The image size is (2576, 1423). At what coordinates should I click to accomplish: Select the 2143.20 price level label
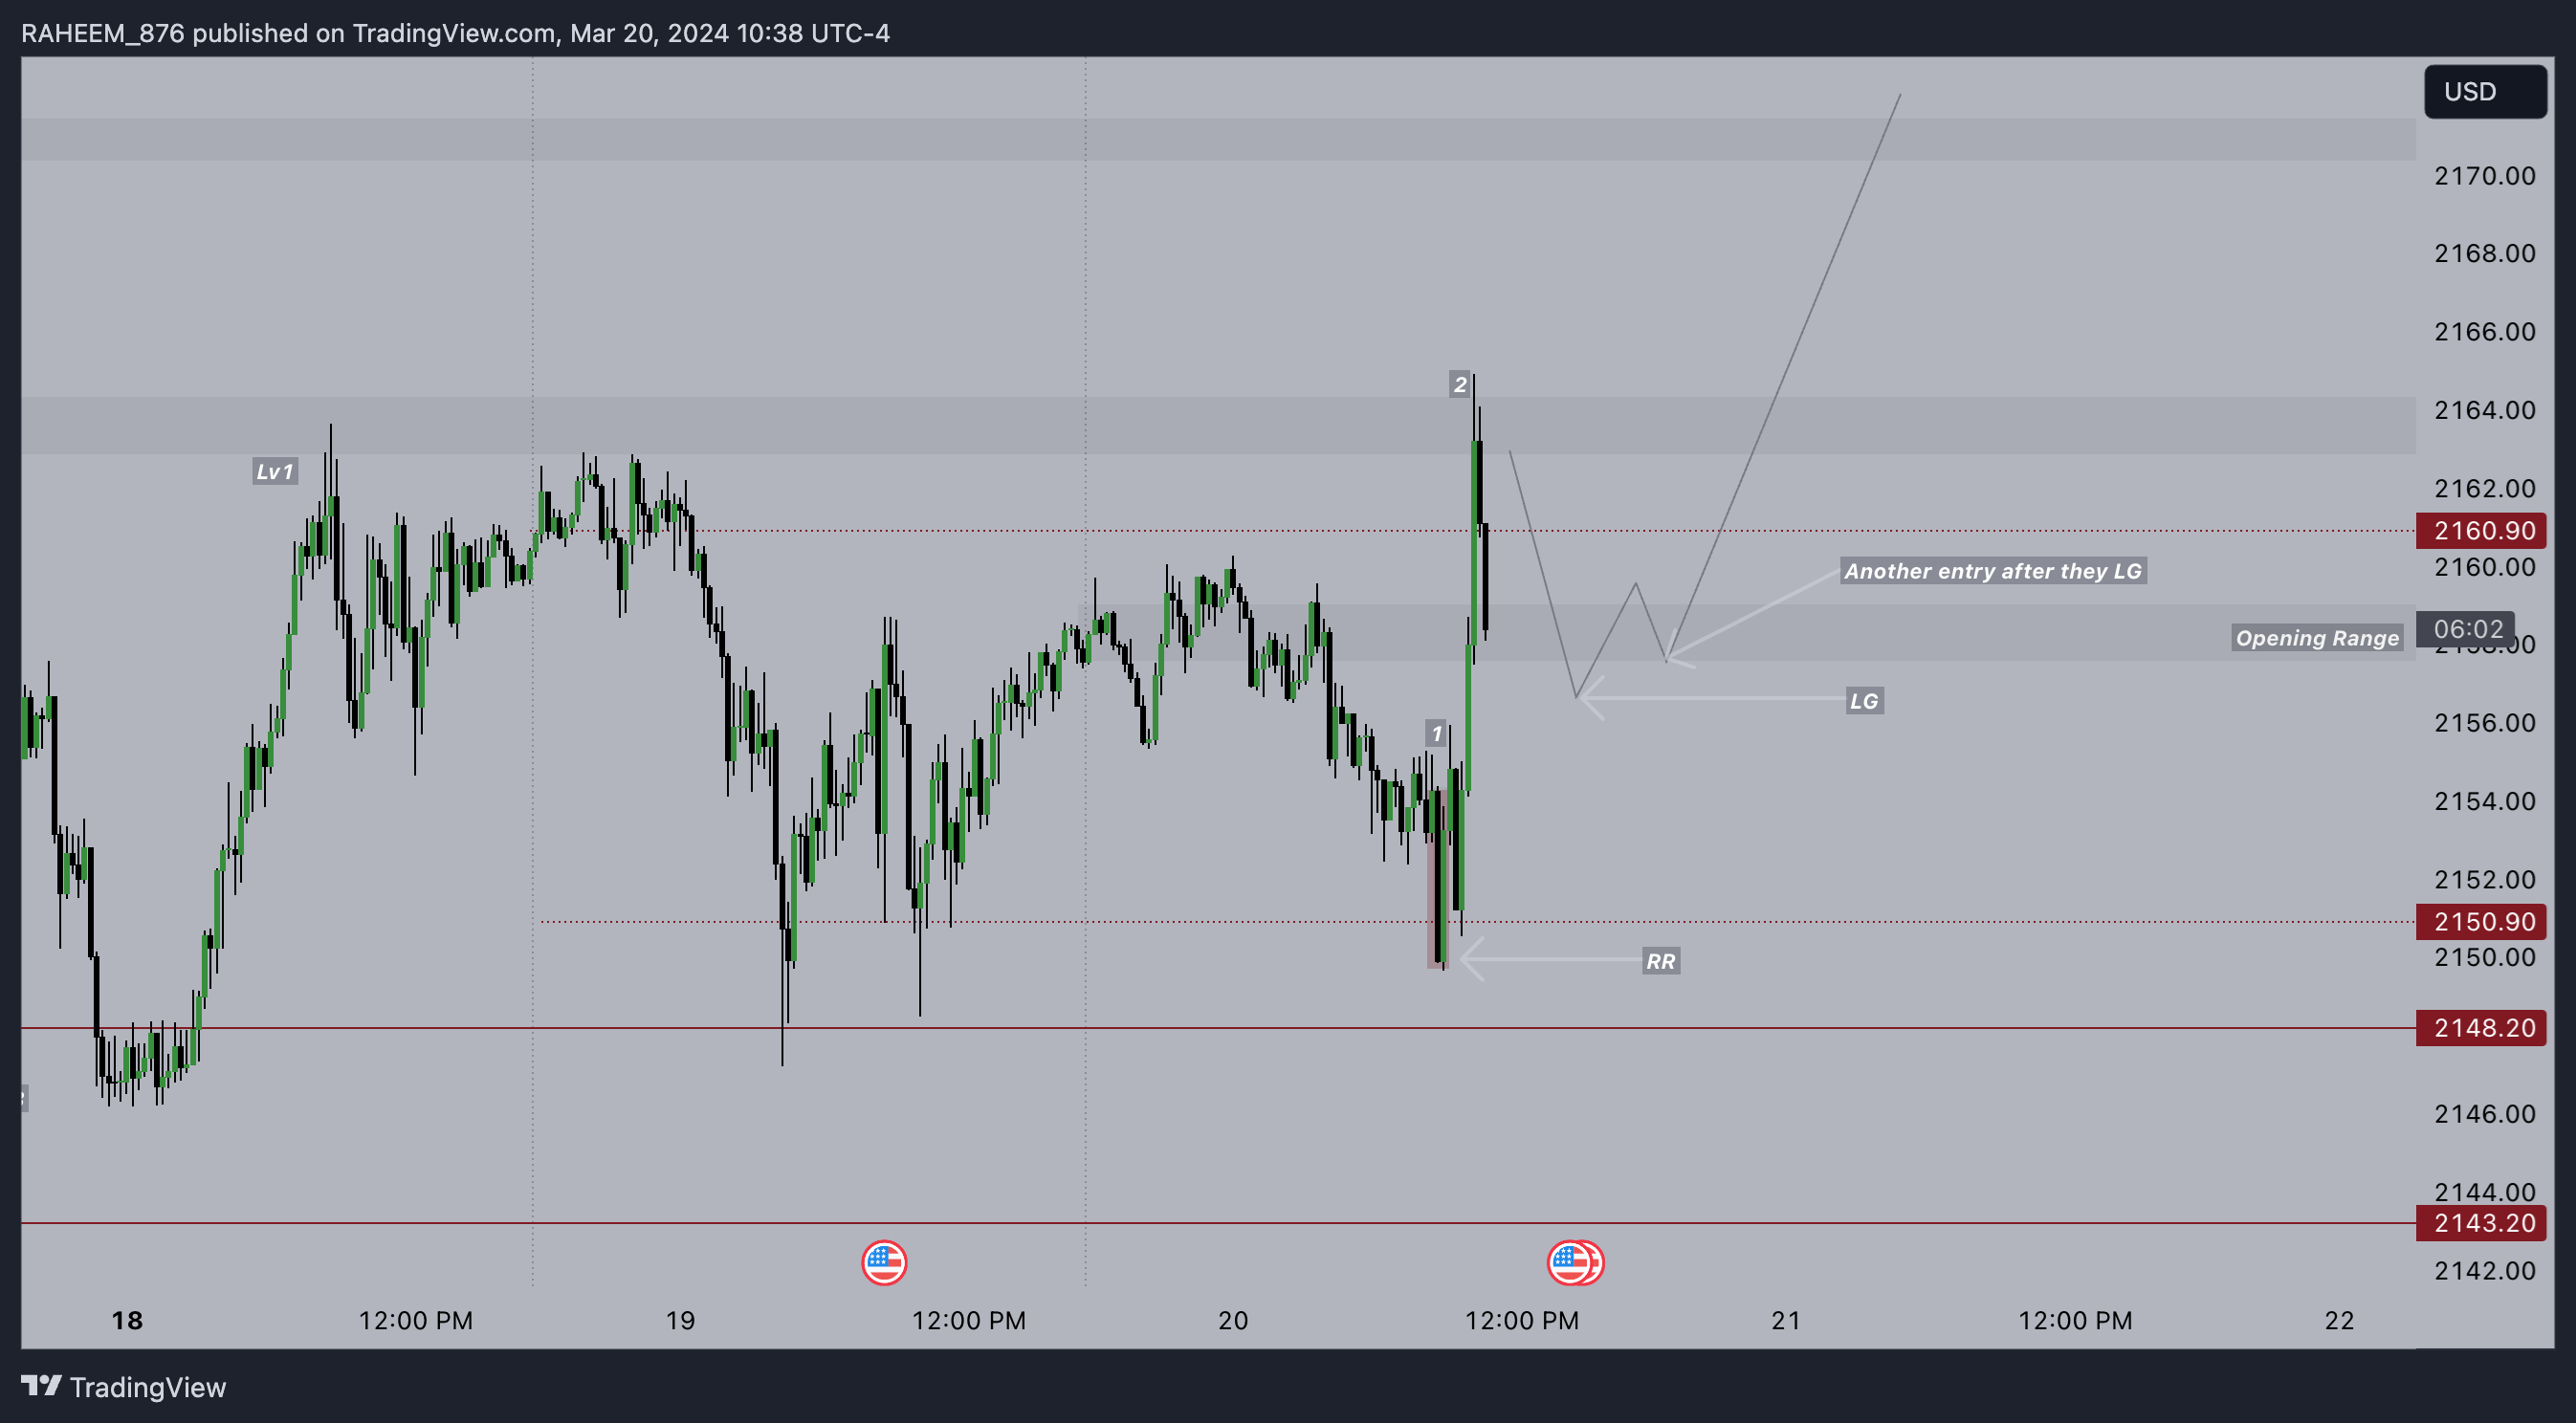click(2481, 1222)
